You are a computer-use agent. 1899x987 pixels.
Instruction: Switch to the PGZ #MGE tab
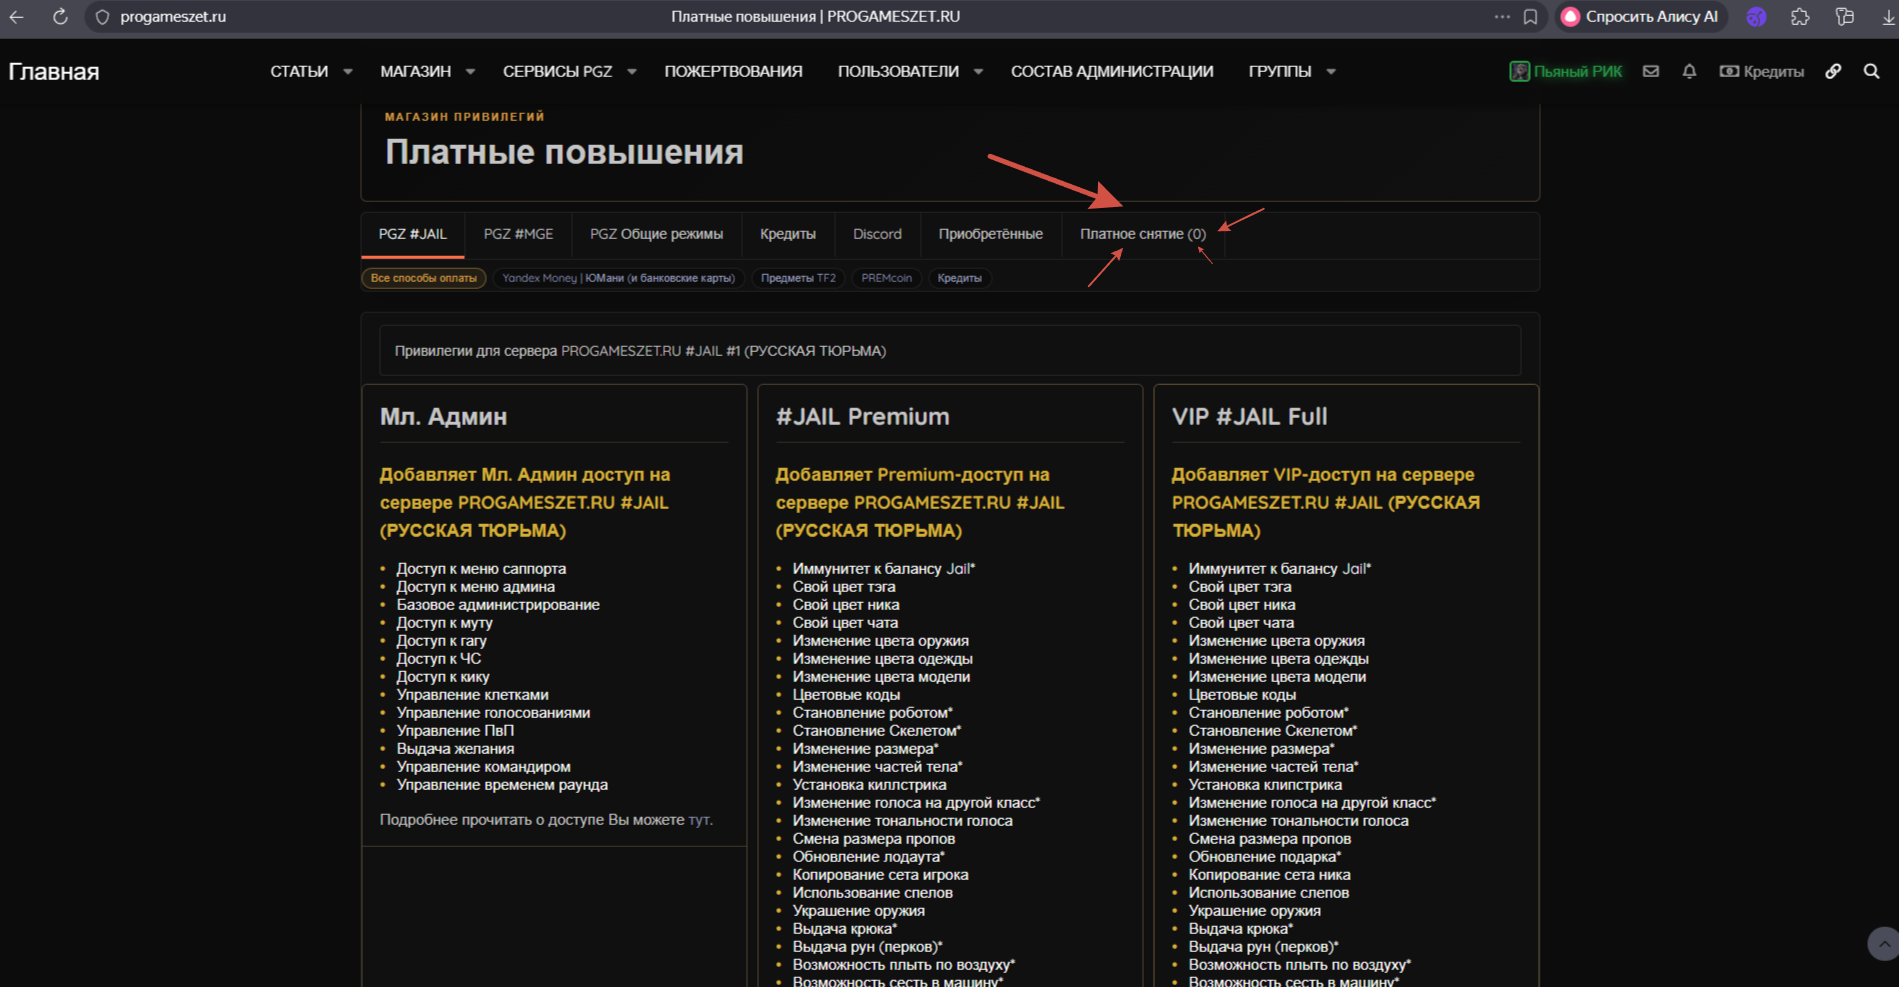point(518,234)
